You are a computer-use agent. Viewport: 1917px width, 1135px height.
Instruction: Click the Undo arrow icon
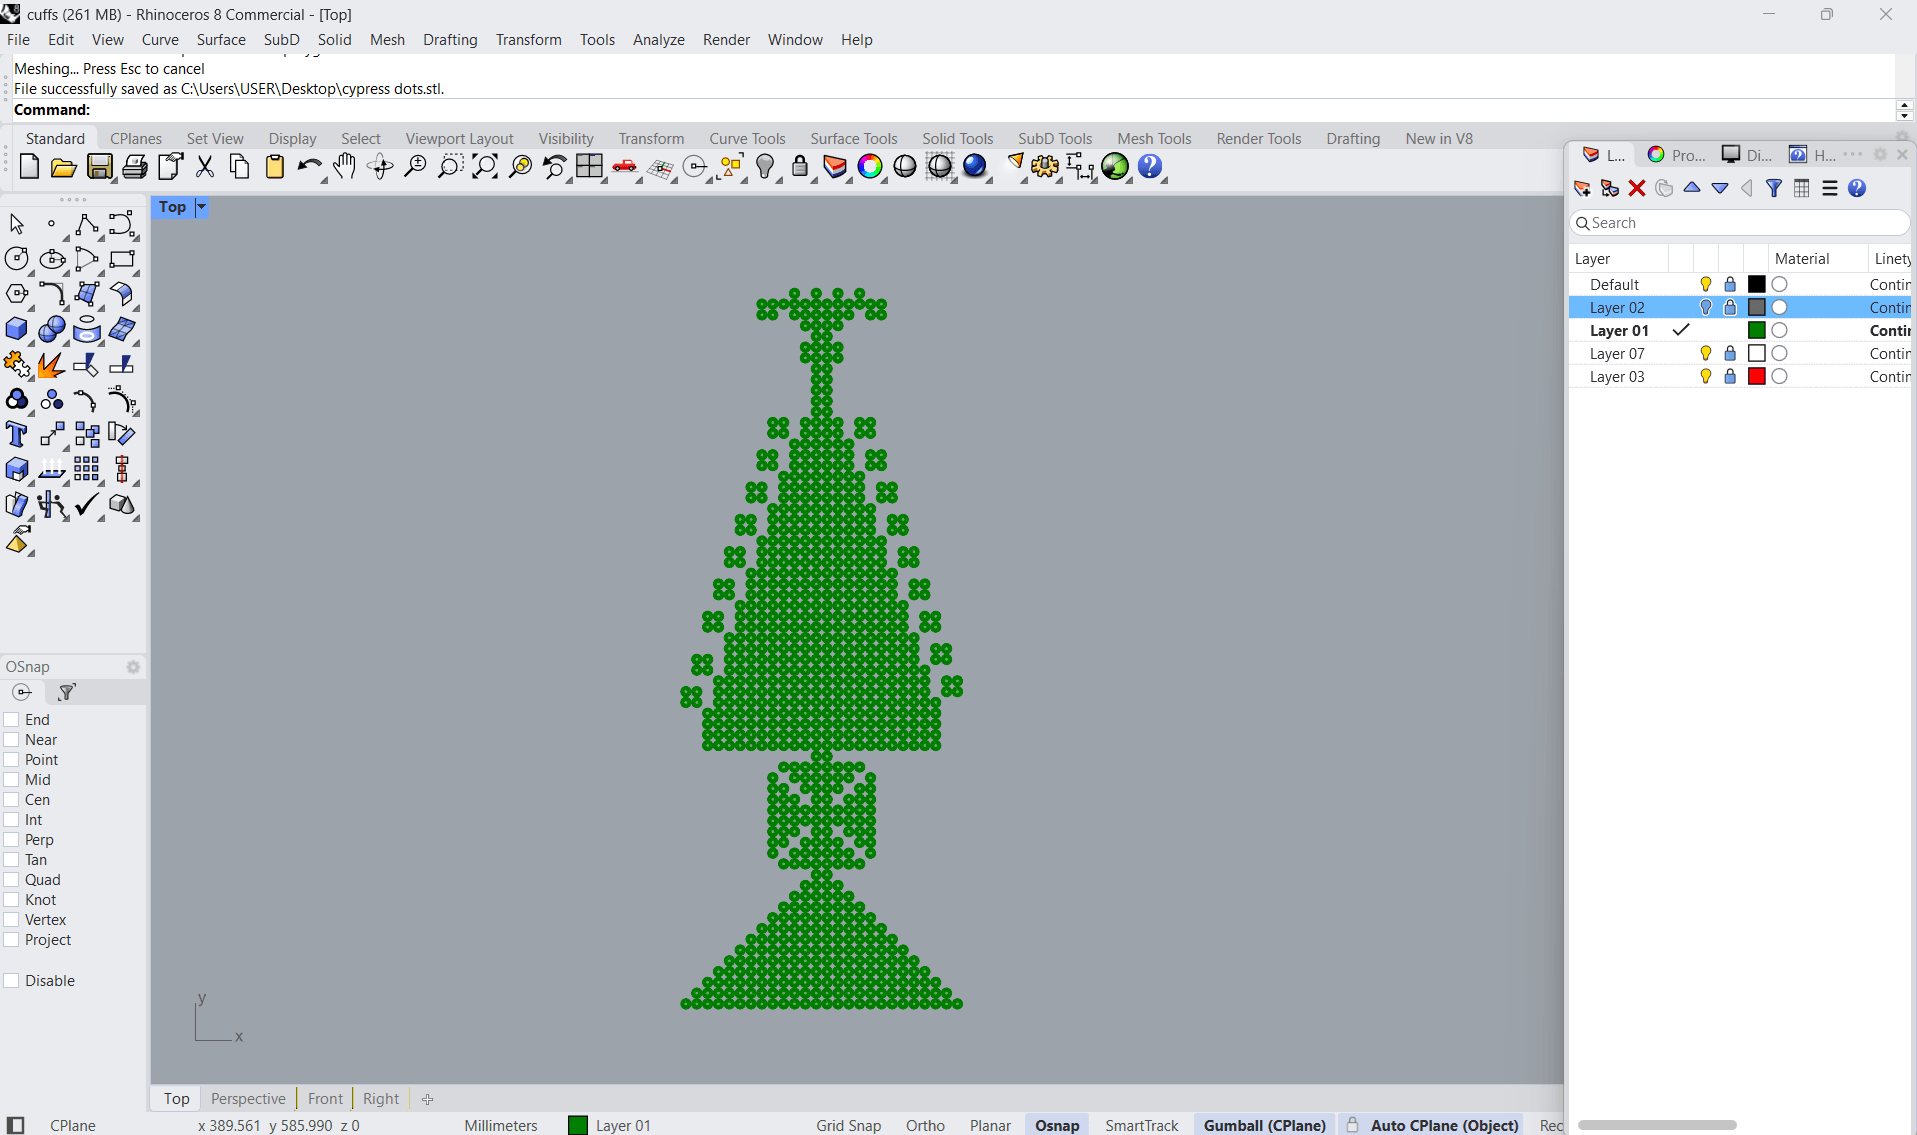(309, 167)
